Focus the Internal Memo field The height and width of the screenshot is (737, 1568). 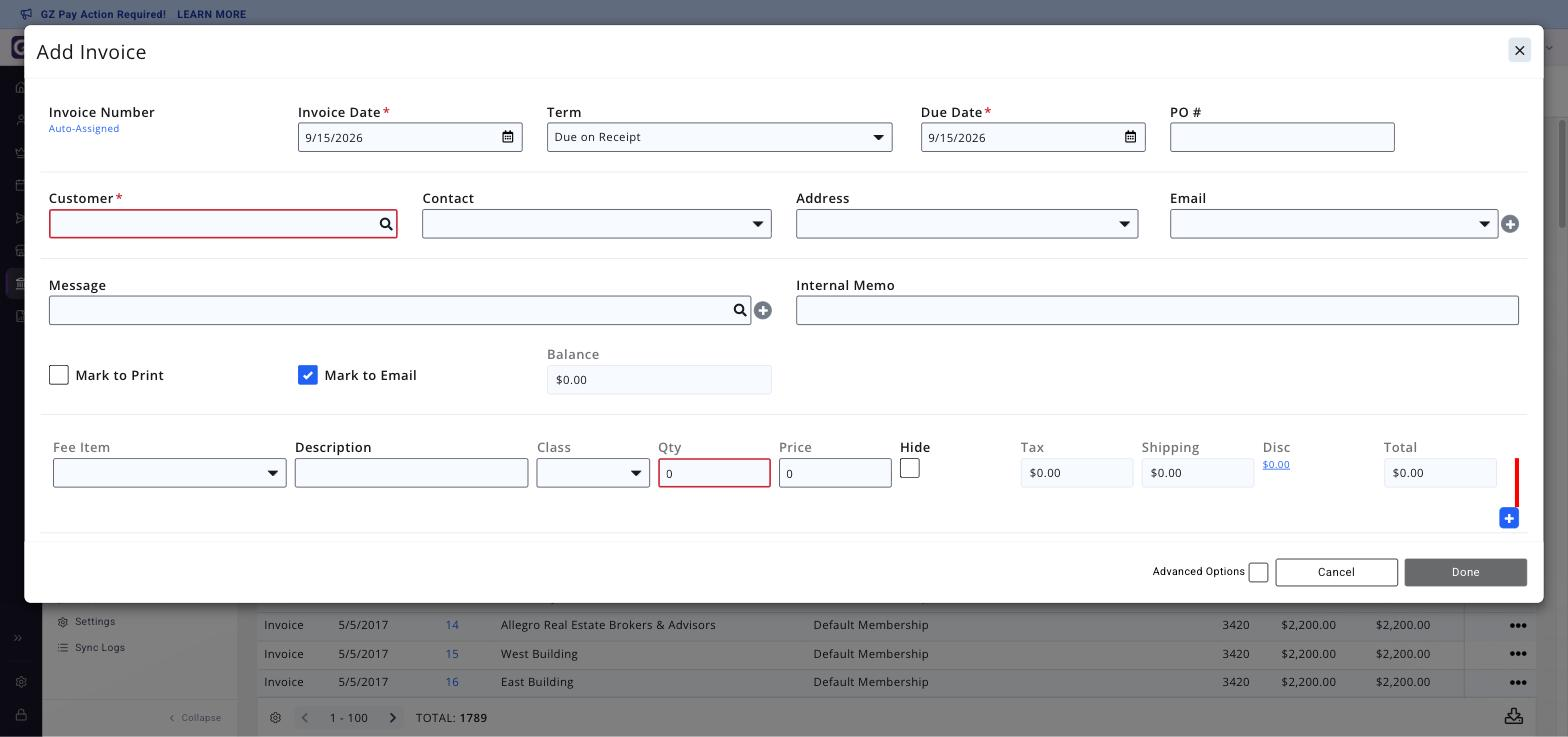[1157, 310]
